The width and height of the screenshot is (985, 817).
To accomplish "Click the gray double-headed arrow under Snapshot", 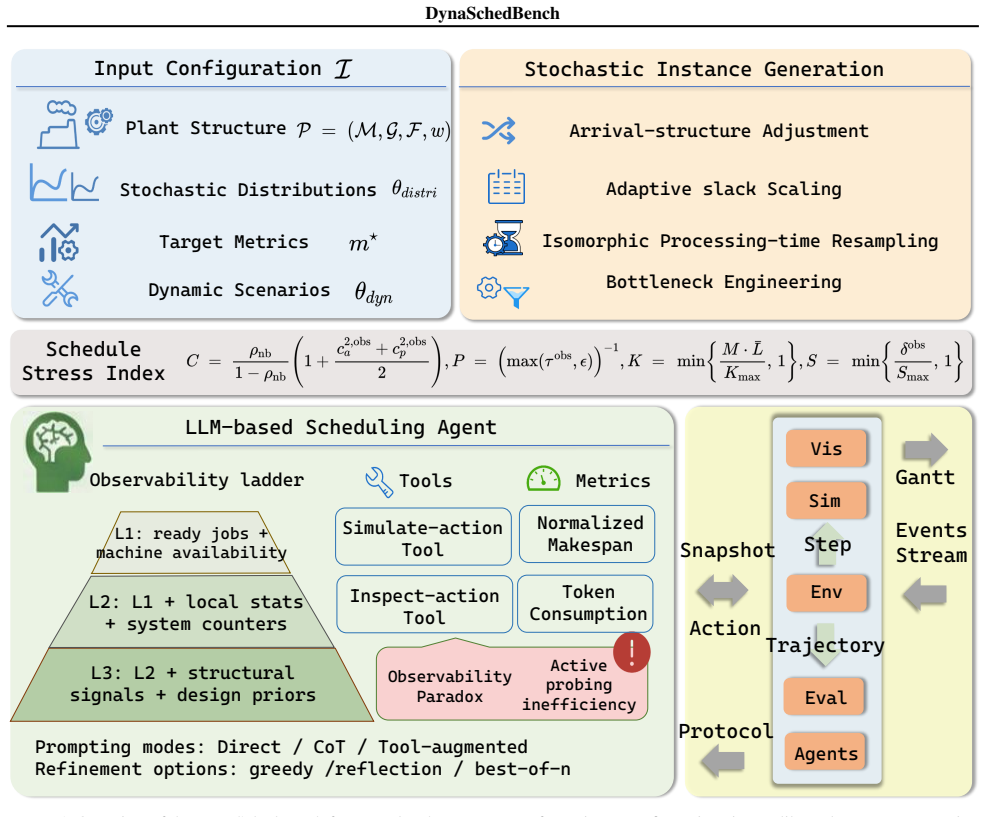I will 722,591.
